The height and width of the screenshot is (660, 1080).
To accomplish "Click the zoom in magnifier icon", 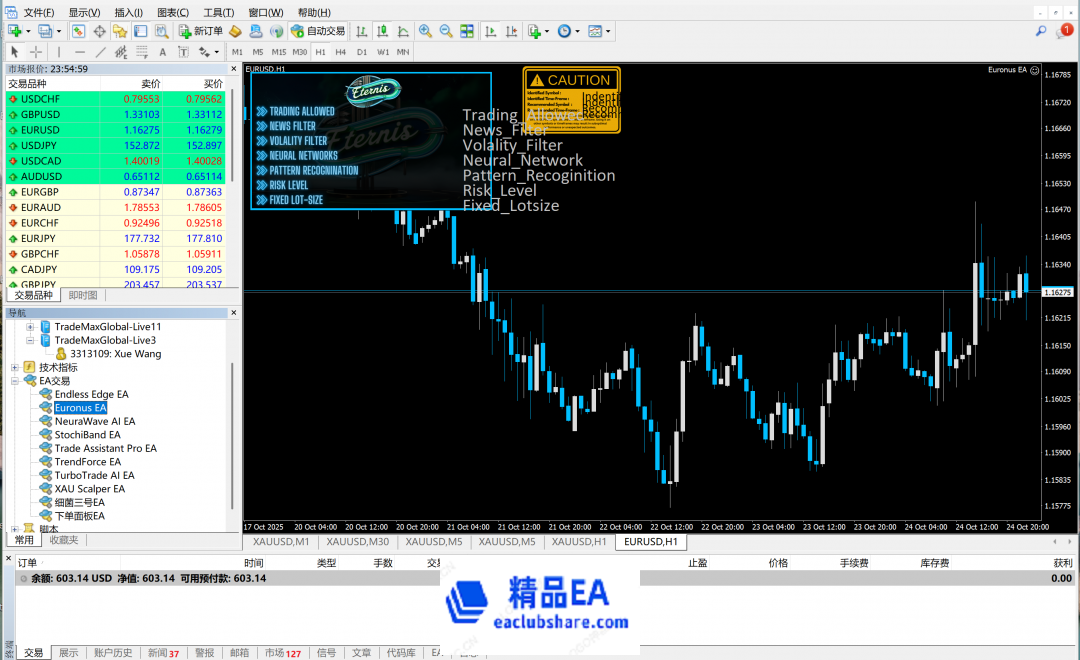I will click(425, 31).
